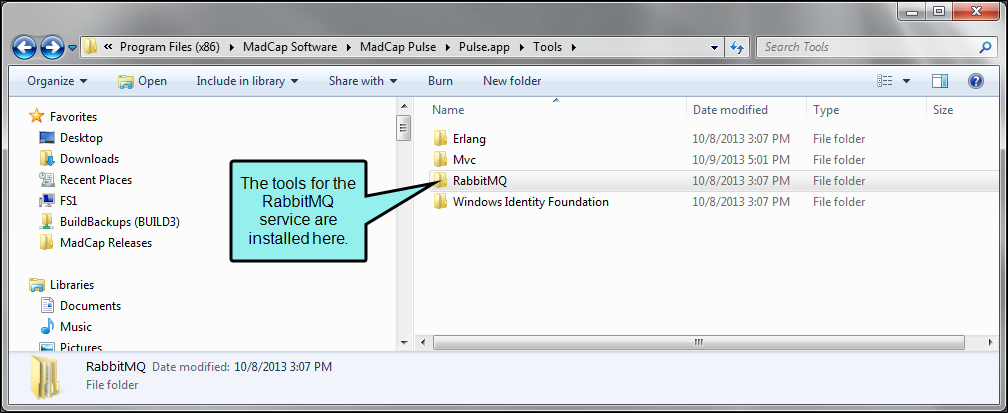Expand arrow after Tools breadcrumb
The height and width of the screenshot is (413, 1008).
573,47
